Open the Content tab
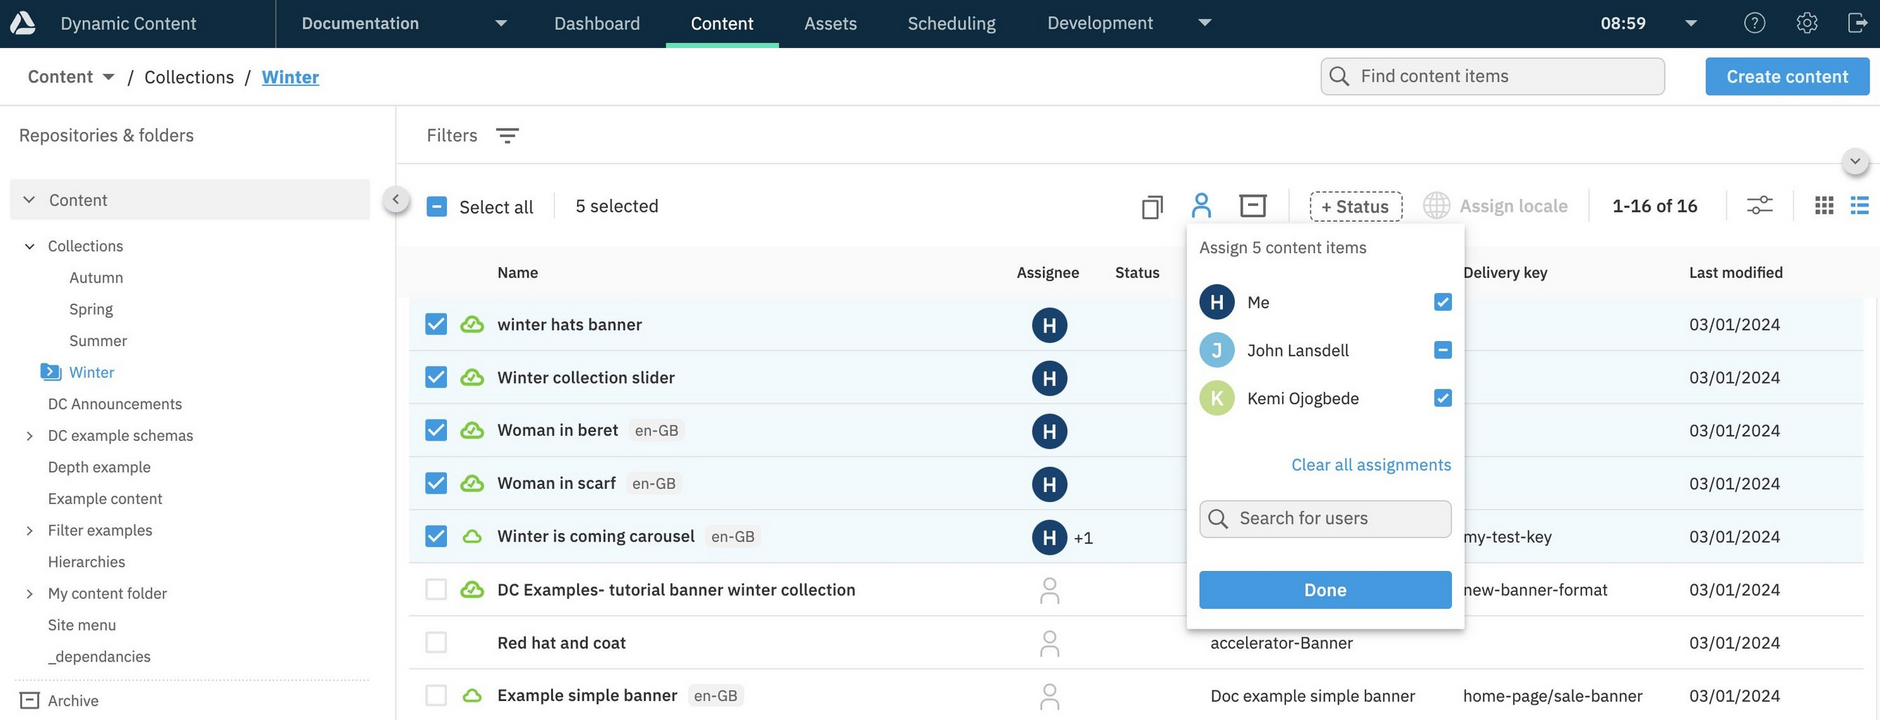The width and height of the screenshot is (1880, 720). click(x=722, y=23)
